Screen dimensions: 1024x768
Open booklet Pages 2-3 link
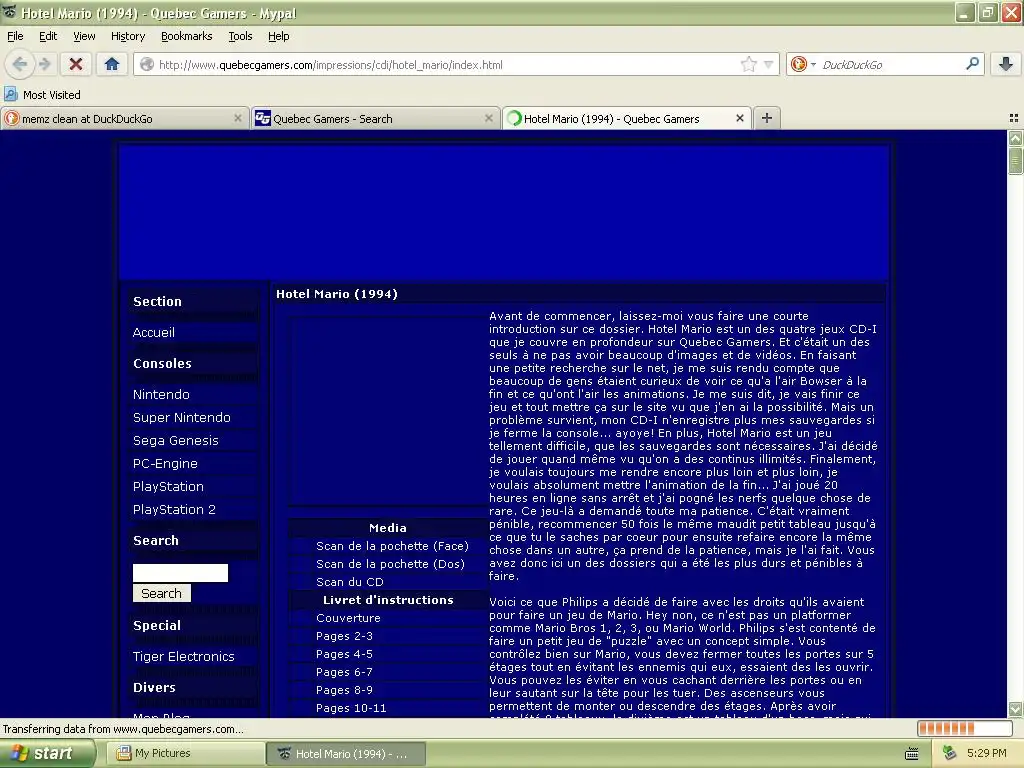pyautogui.click(x=344, y=636)
